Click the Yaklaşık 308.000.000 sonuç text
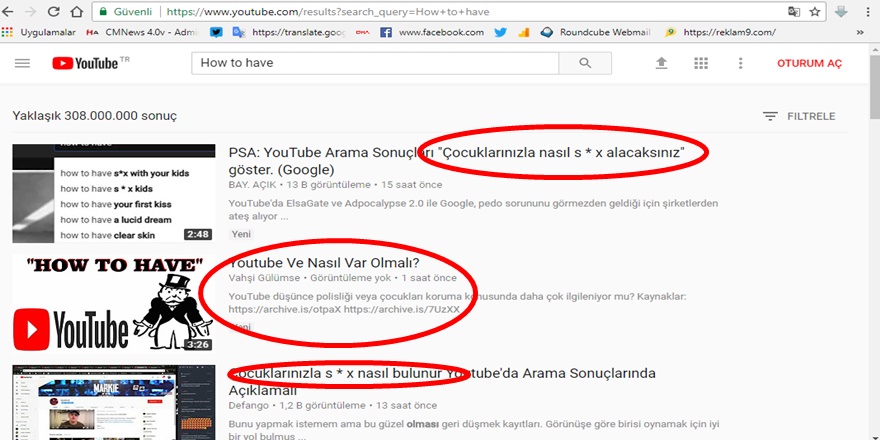The image size is (880, 440). click(x=94, y=116)
